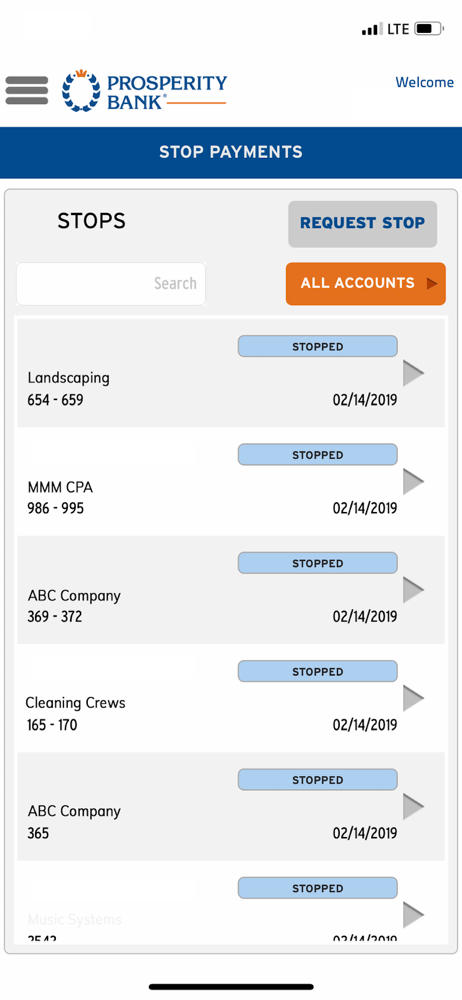The image size is (462, 1000).
Task: Click the Stopped badge for Cleaning Crews
Action: [318, 672]
